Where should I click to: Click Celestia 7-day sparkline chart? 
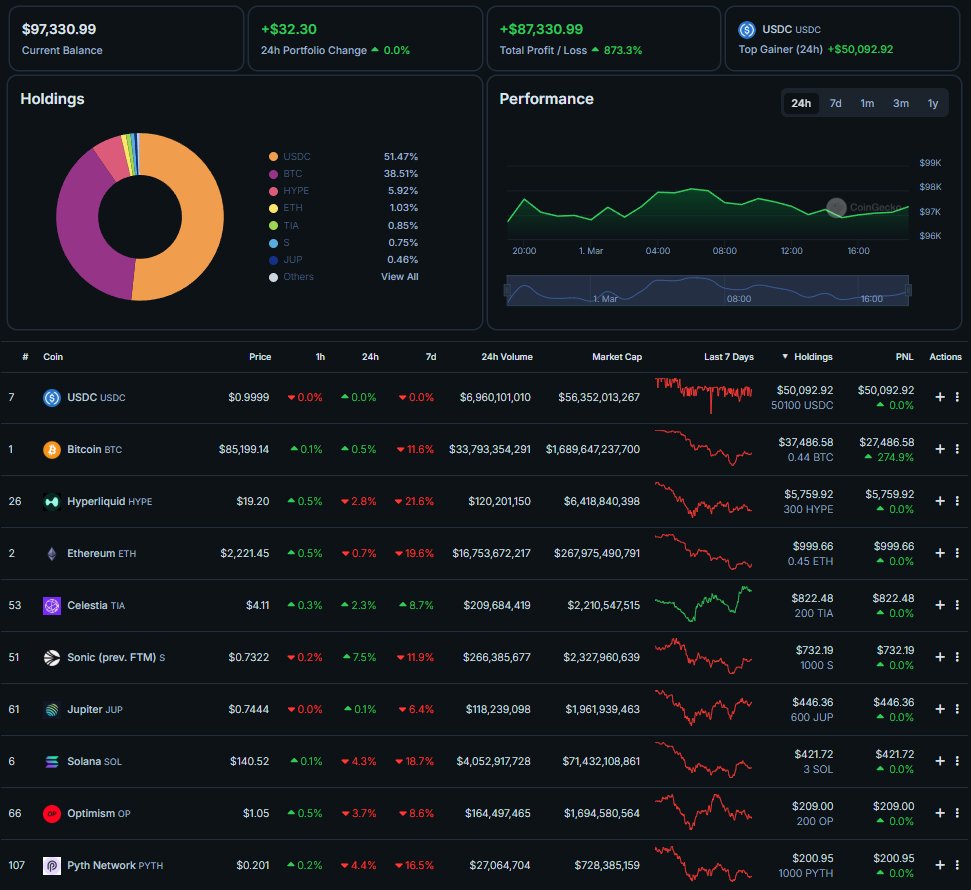coord(703,604)
